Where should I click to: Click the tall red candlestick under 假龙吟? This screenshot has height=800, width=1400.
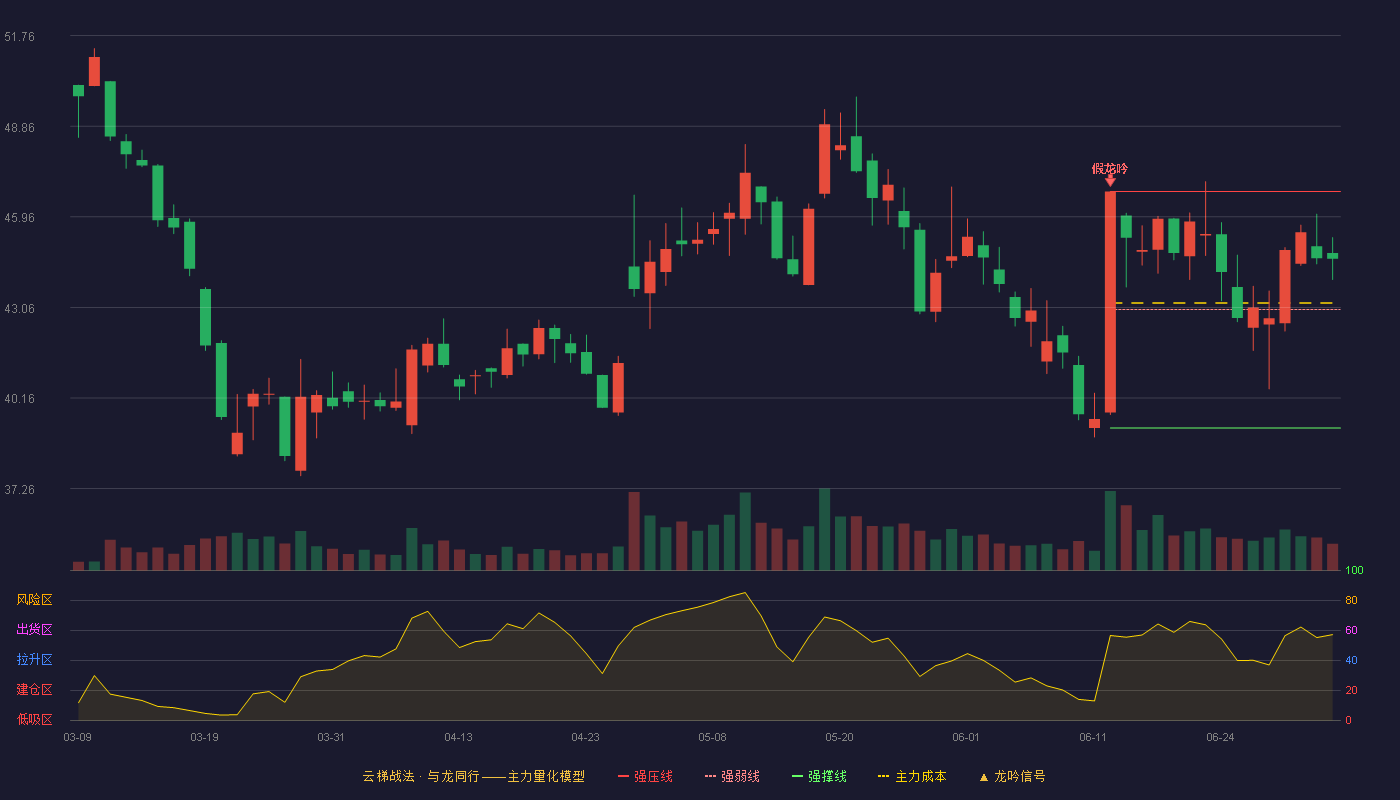(1110, 302)
